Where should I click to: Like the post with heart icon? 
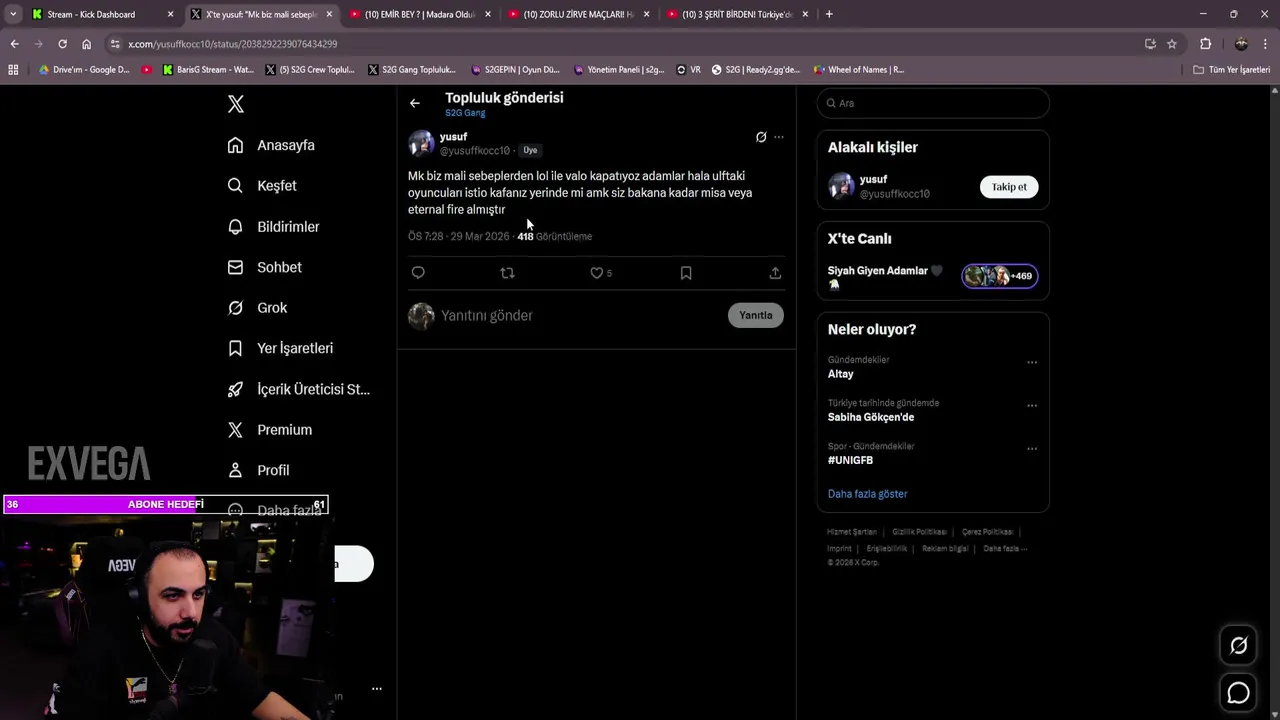click(x=596, y=273)
